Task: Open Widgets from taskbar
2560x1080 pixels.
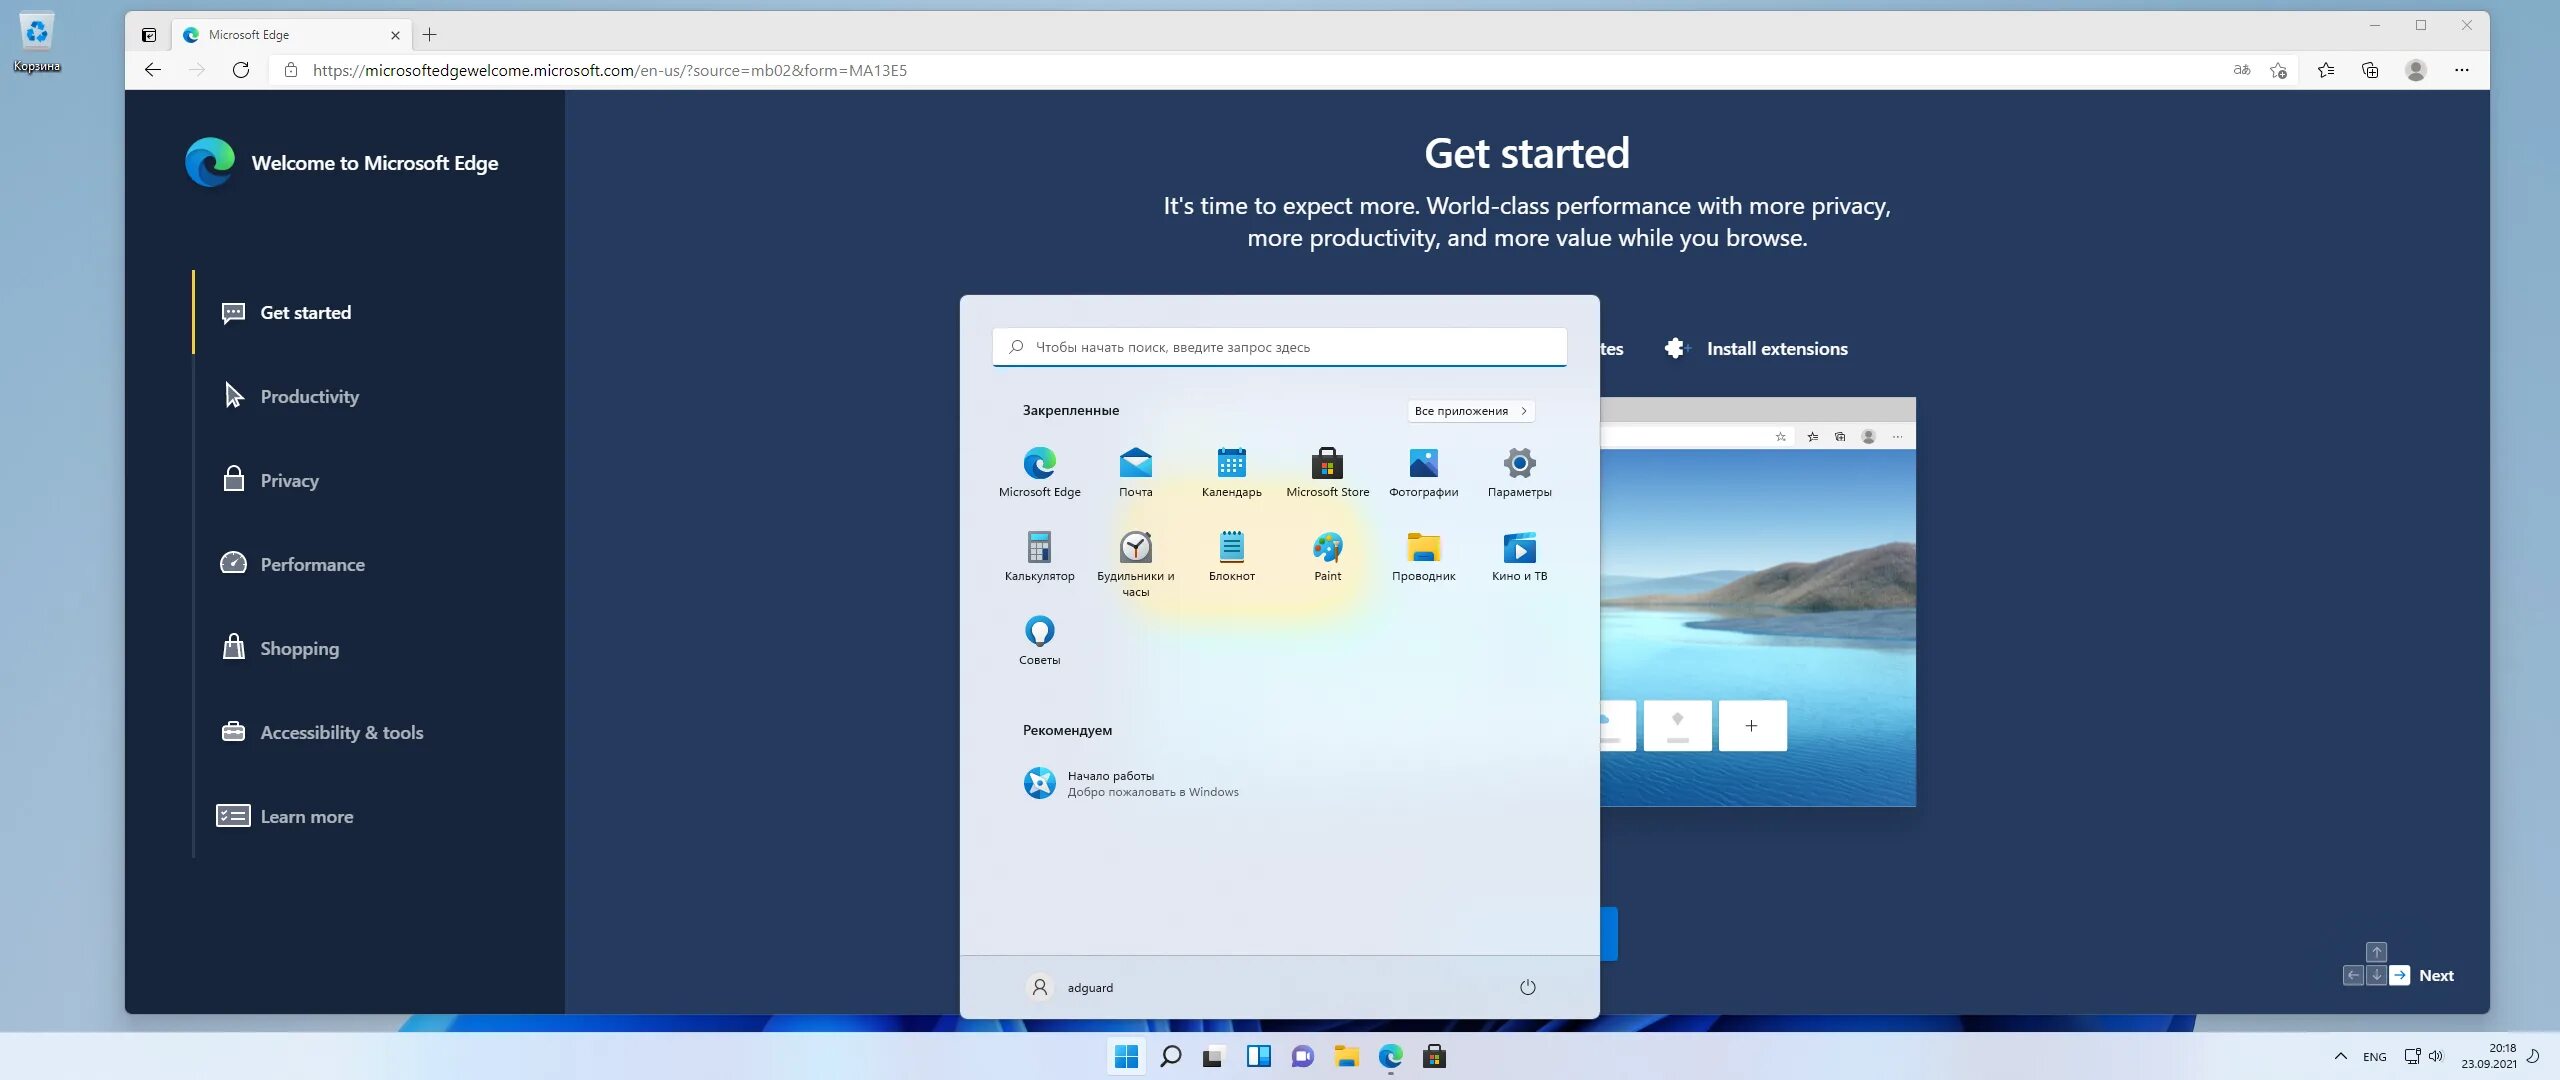Action: (1259, 1057)
